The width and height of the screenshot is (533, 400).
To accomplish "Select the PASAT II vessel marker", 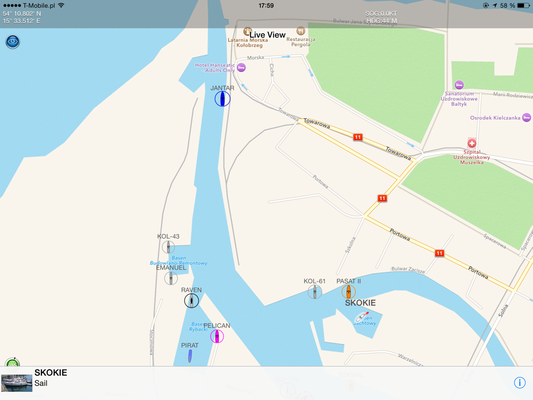I will pyautogui.click(x=348, y=292).
